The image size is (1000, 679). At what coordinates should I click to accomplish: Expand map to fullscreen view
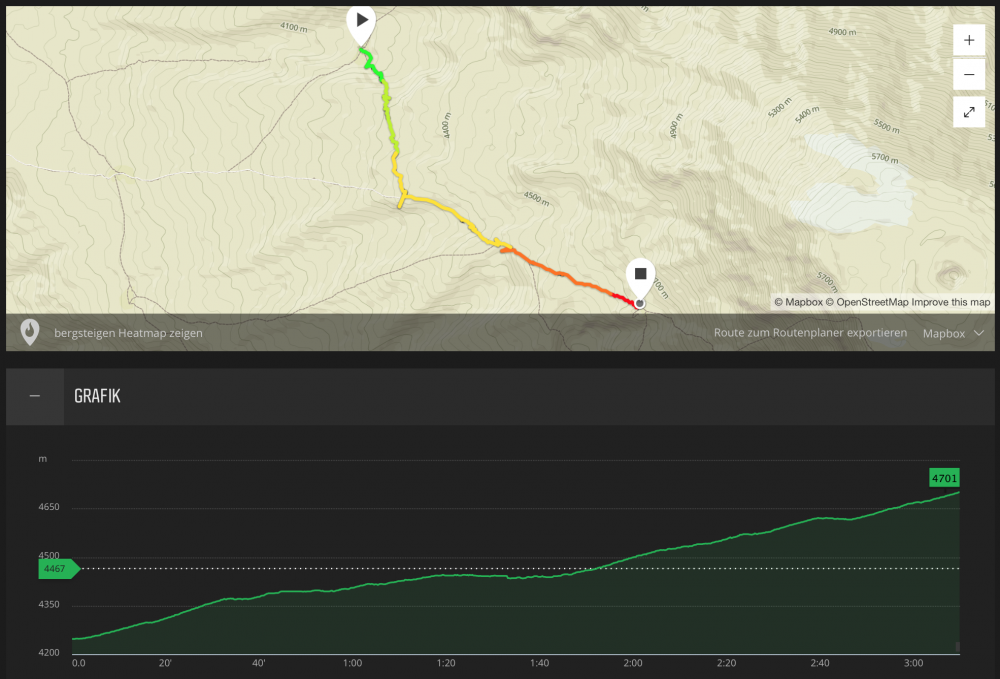(x=969, y=112)
